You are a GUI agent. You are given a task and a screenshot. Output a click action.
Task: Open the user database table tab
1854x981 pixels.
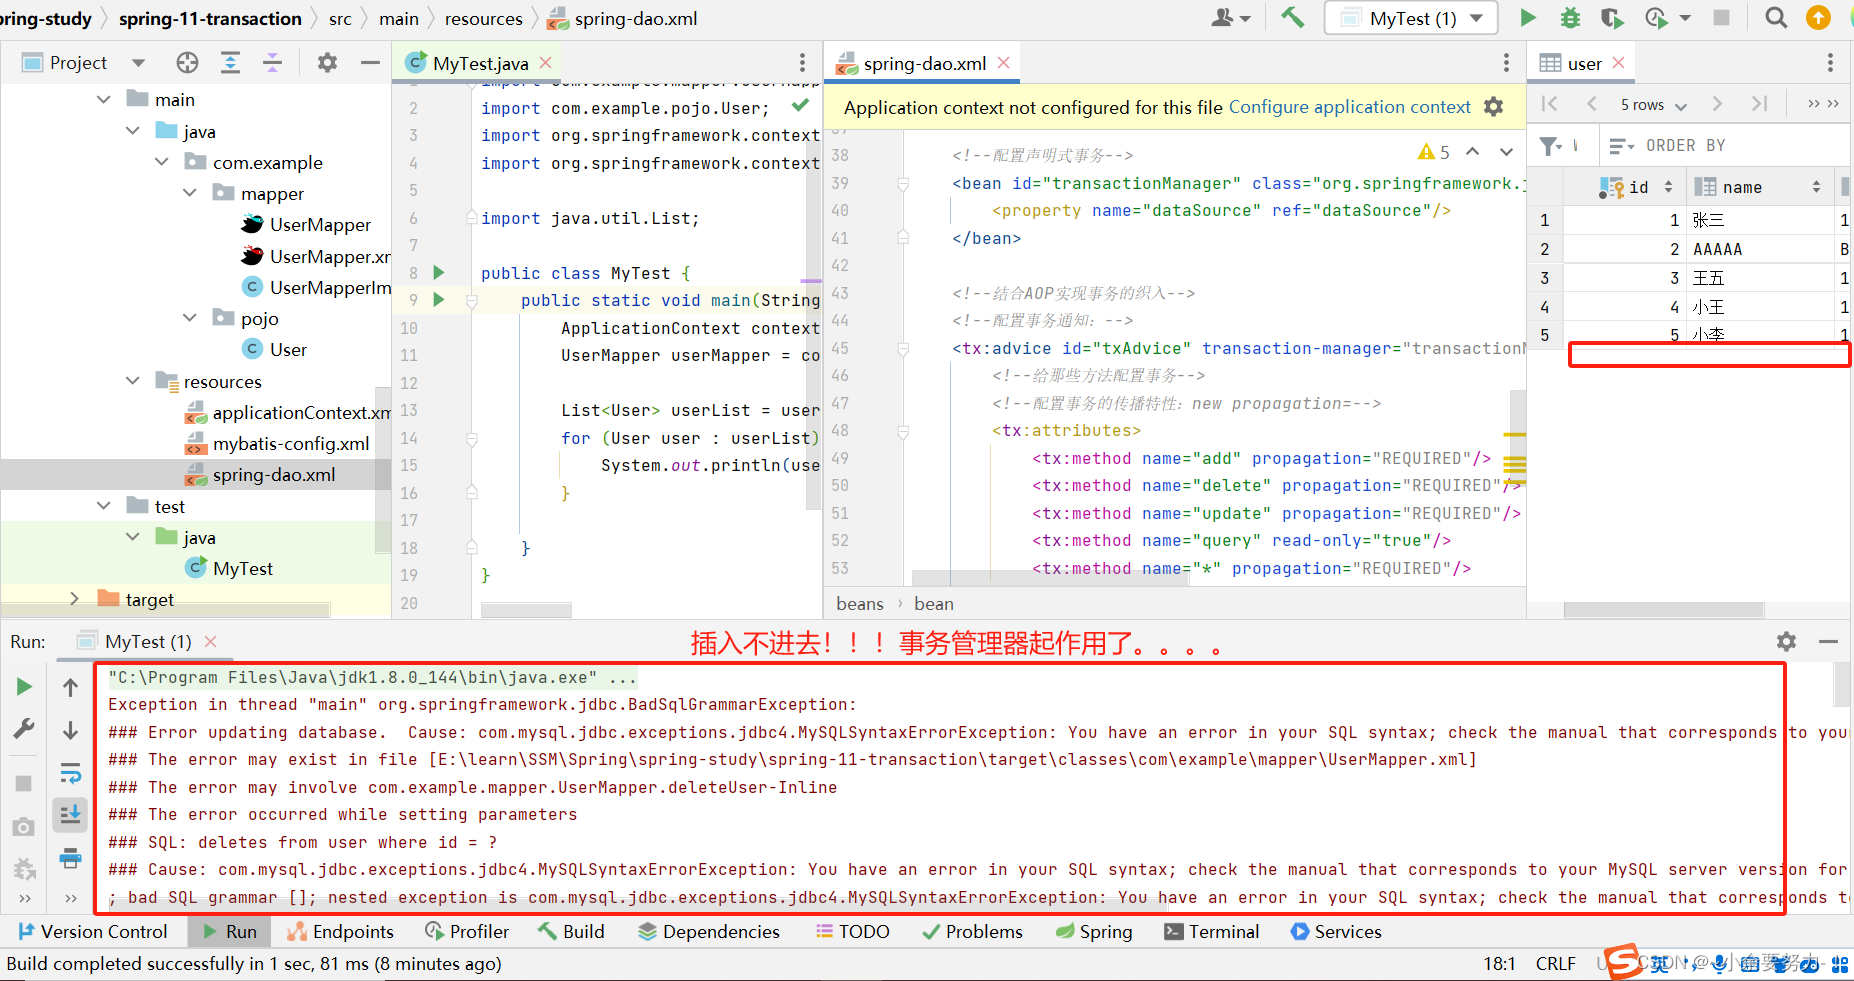(1584, 63)
